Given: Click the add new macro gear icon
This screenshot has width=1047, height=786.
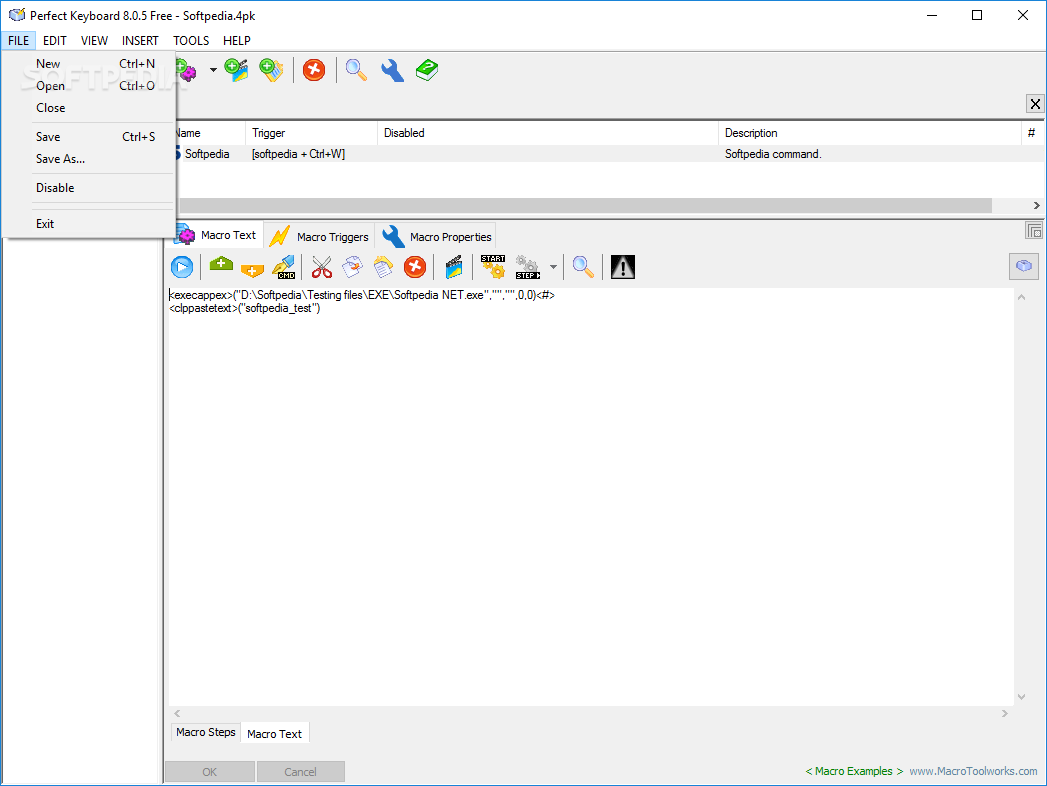Looking at the screenshot, I should [x=186, y=69].
